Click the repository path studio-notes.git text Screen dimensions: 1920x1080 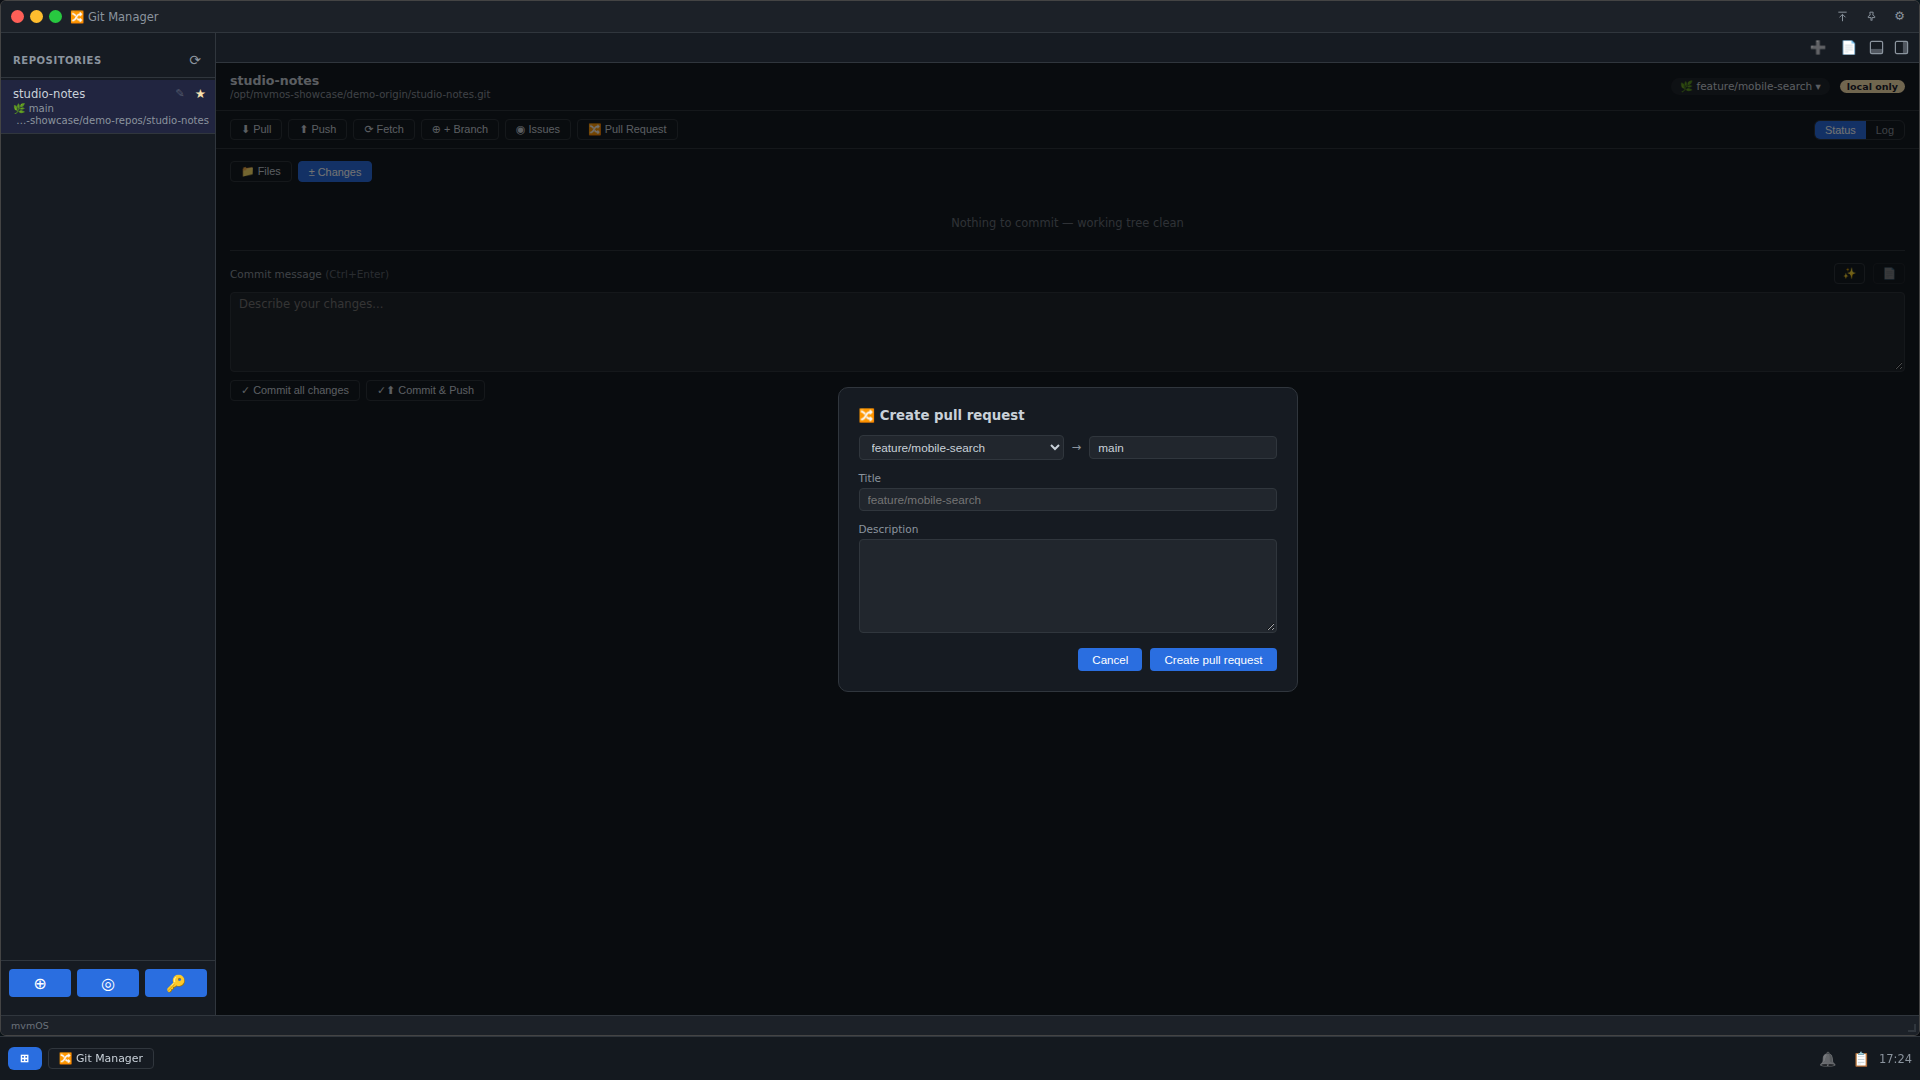pyautogui.click(x=360, y=95)
